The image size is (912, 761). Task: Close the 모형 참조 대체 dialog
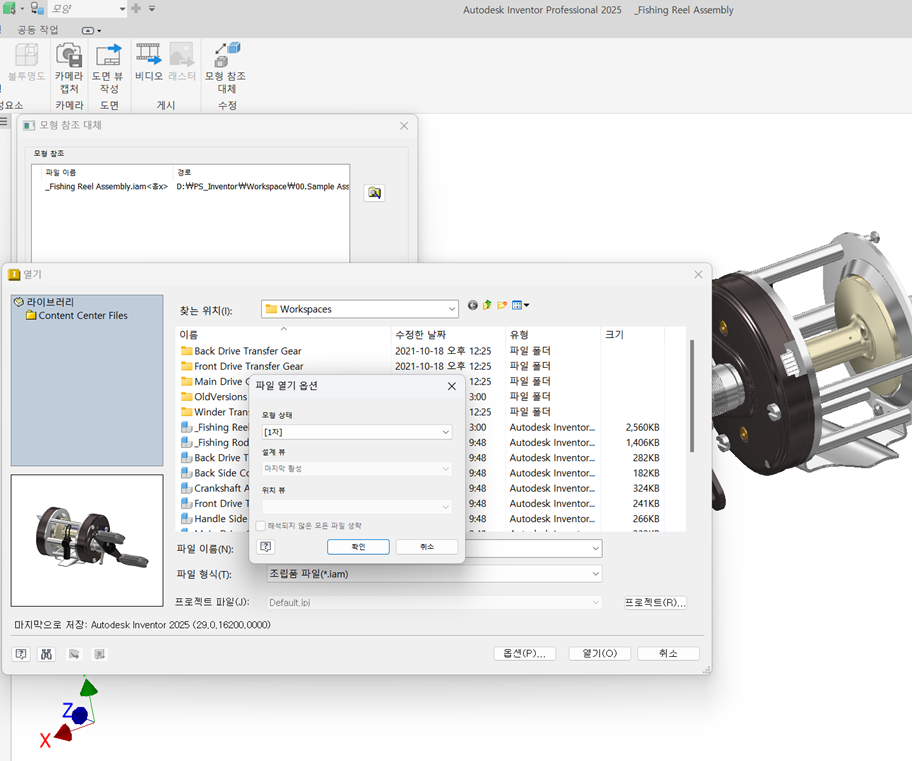404,126
